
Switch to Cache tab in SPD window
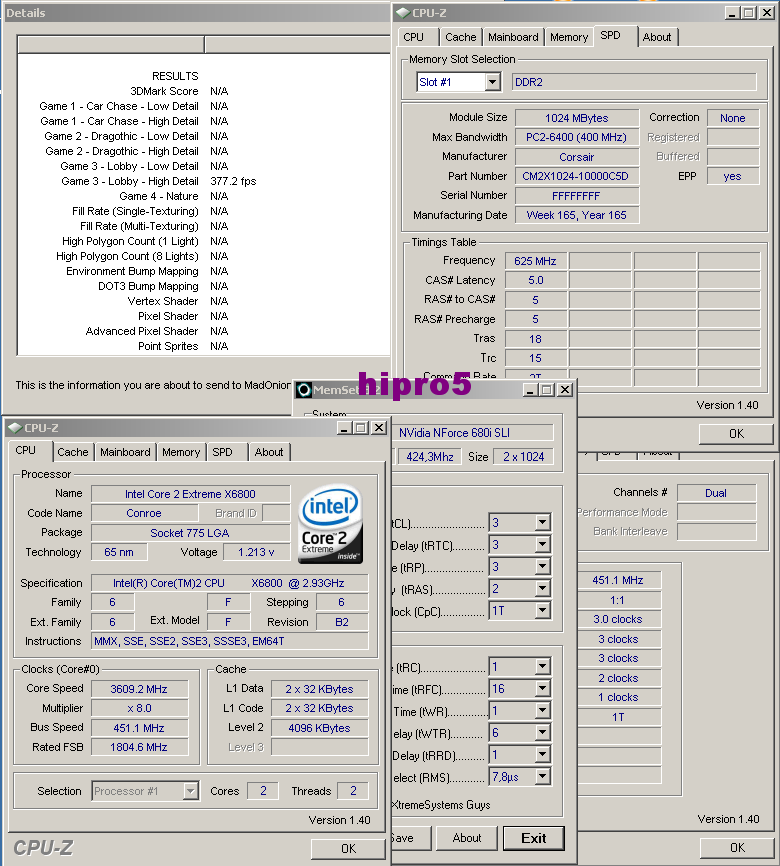tap(461, 37)
